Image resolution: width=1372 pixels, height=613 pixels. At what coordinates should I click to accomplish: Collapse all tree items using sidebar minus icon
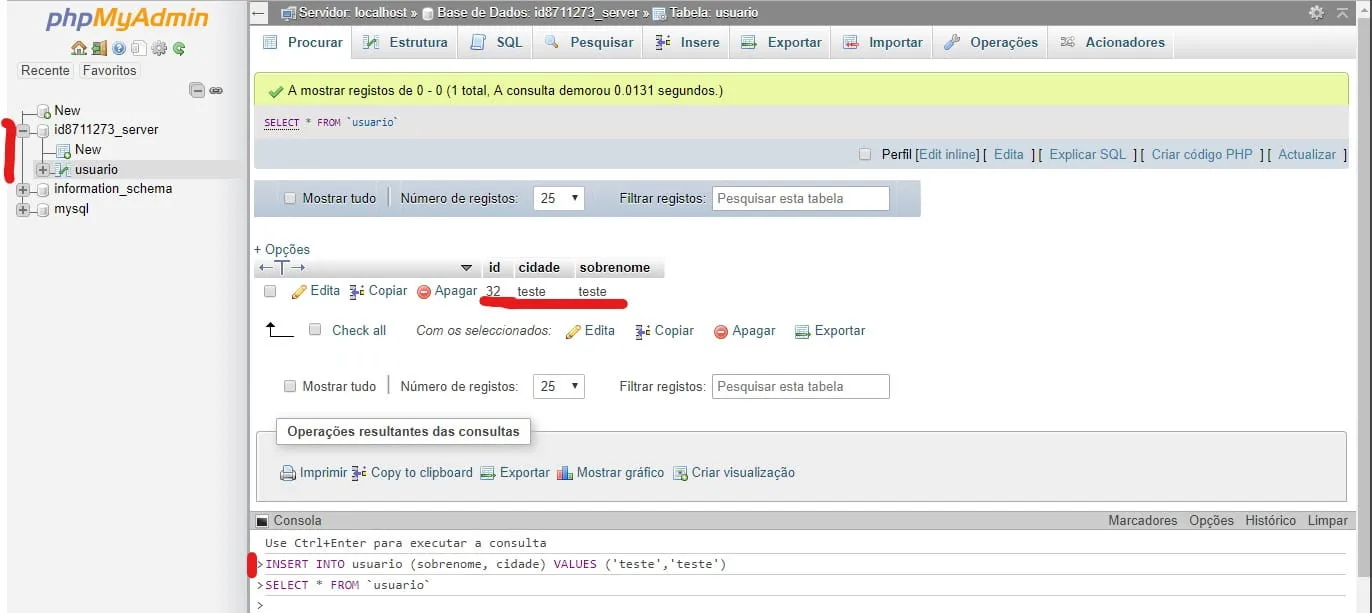point(197,90)
